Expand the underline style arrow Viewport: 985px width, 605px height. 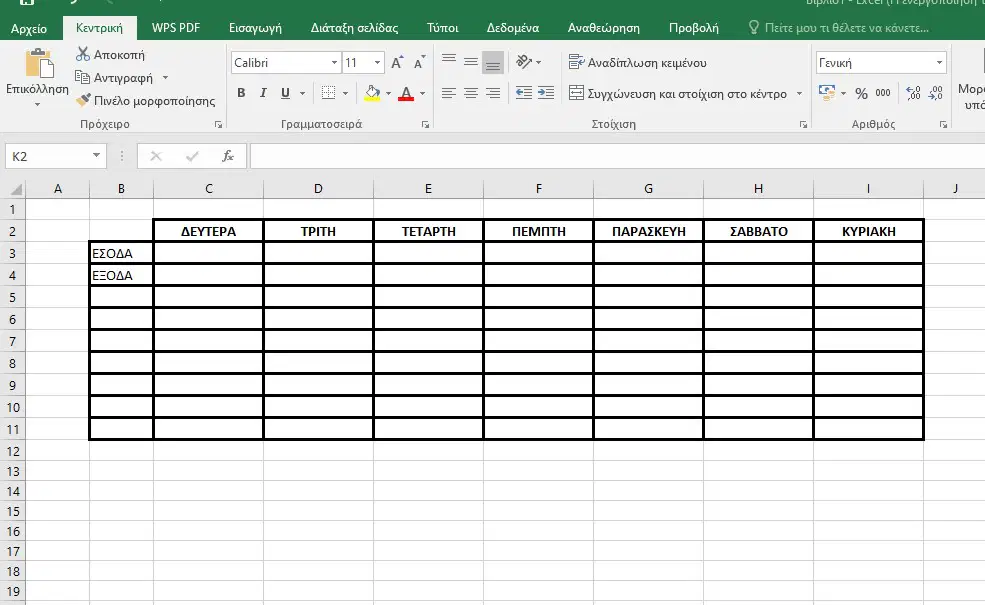click(302, 94)
